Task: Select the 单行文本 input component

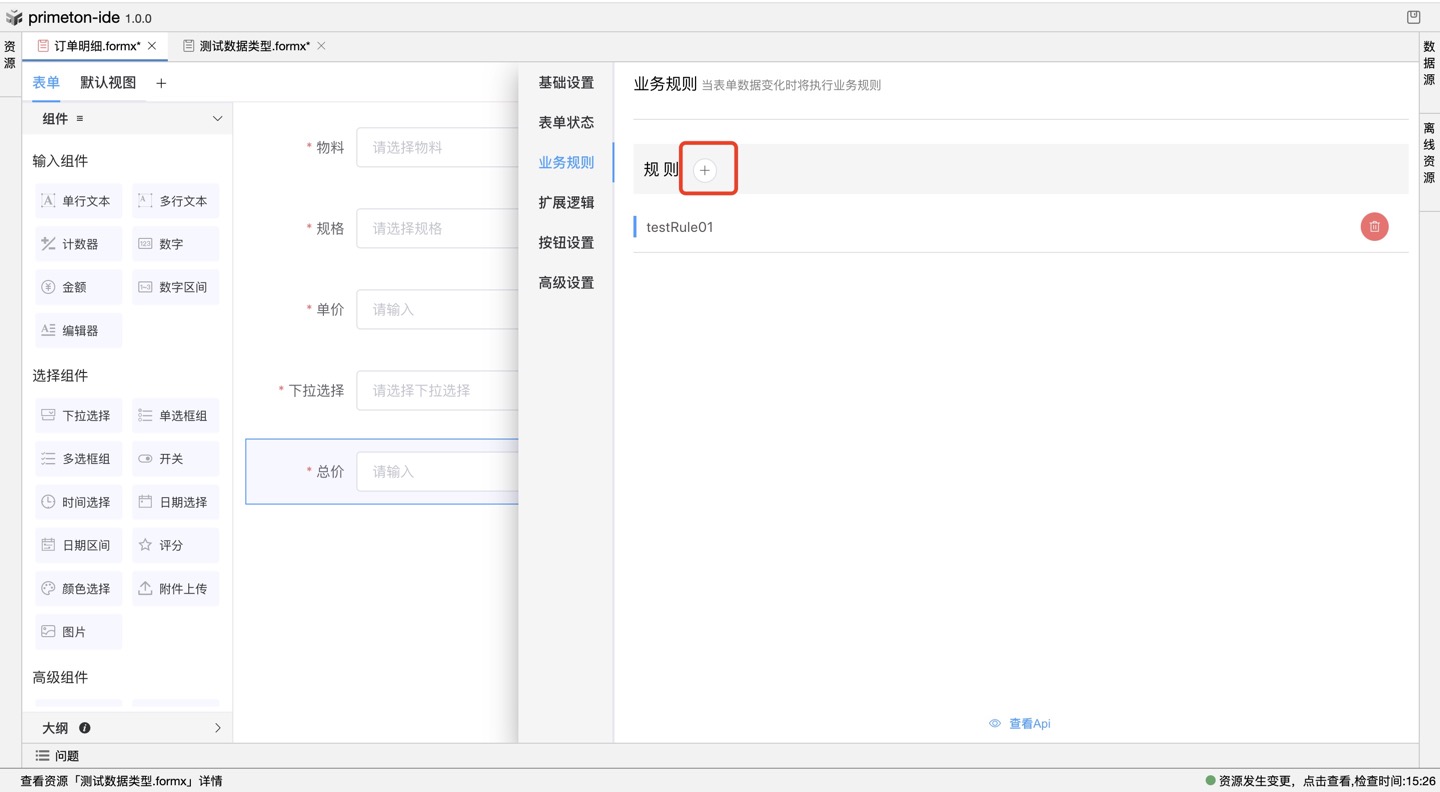Action: coord(78,200)
